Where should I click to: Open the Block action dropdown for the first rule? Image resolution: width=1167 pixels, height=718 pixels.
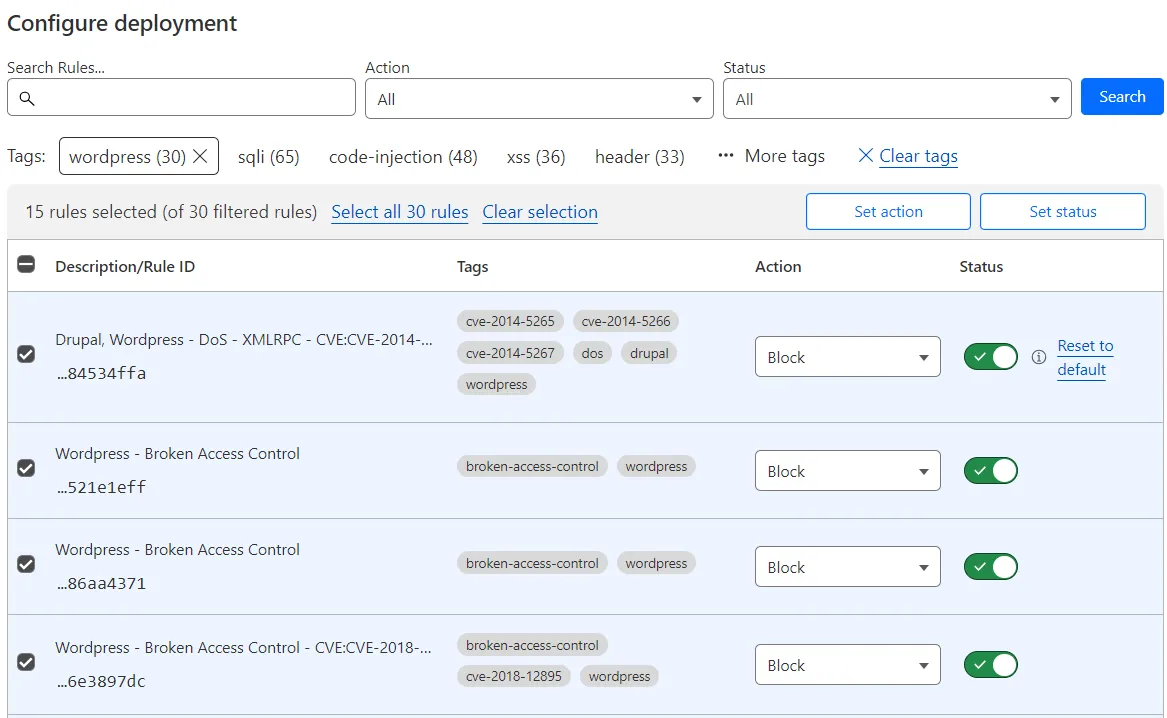(847, 357)
